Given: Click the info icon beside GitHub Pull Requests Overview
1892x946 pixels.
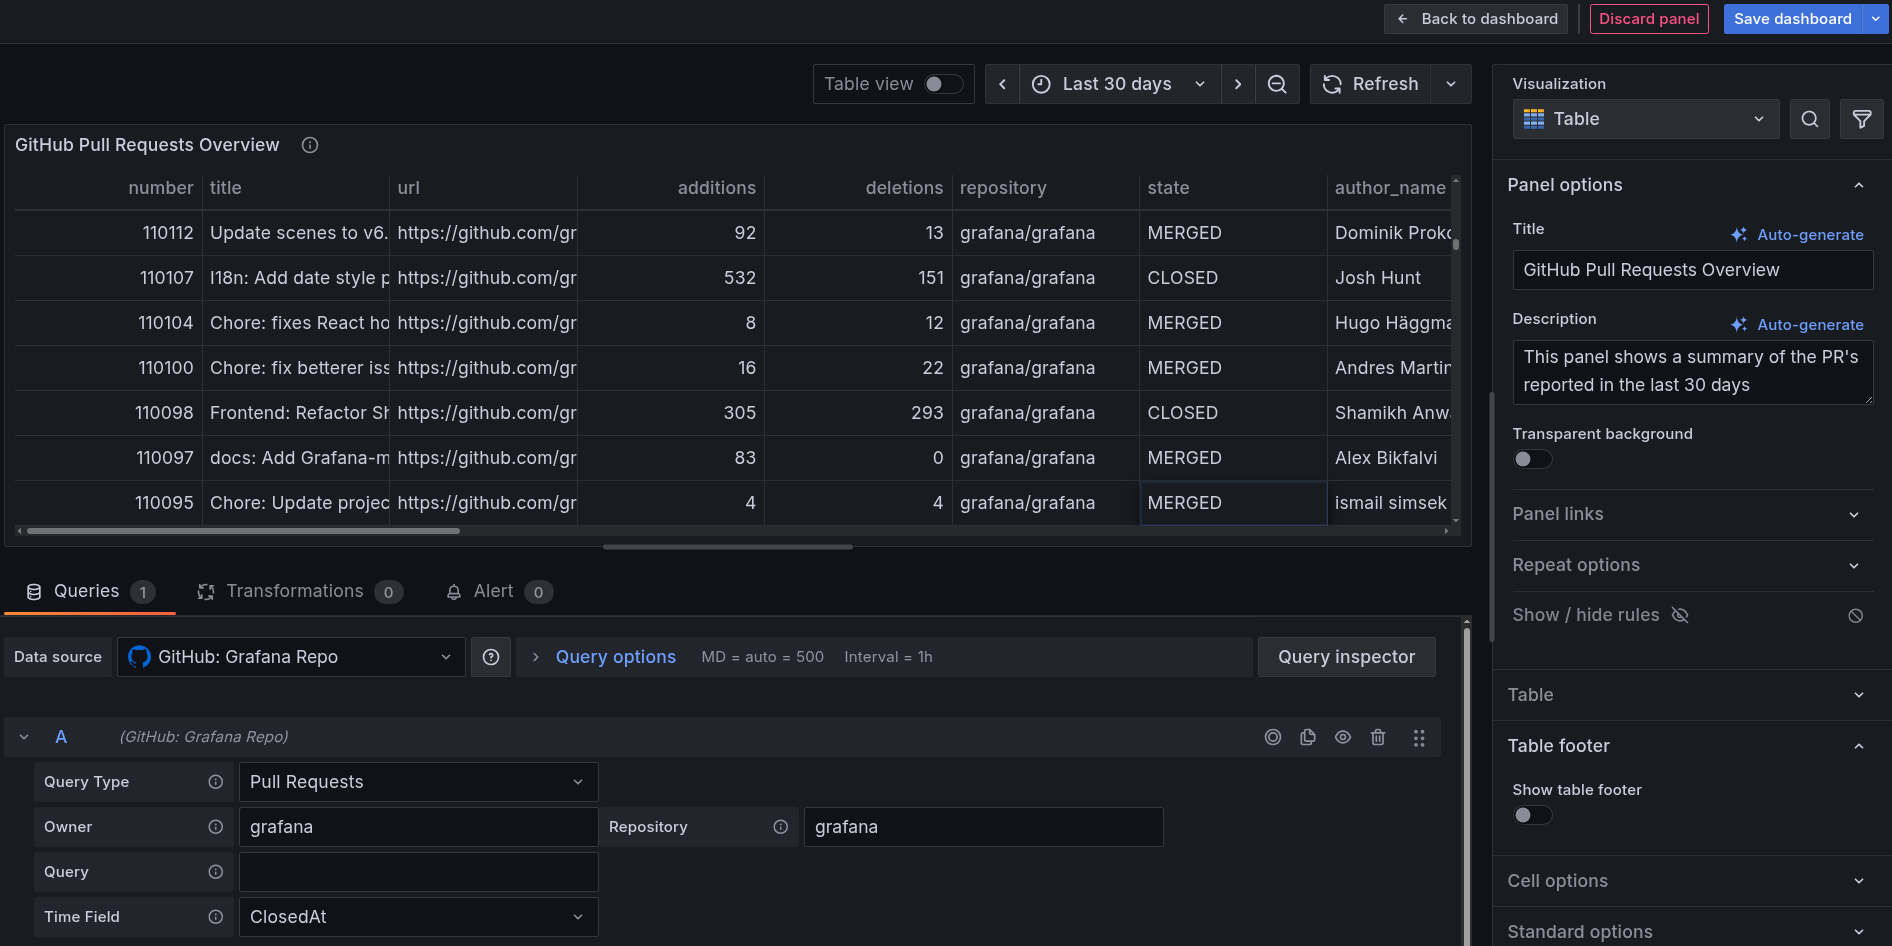Looking at the screenshot, I should tap(309, 145).
